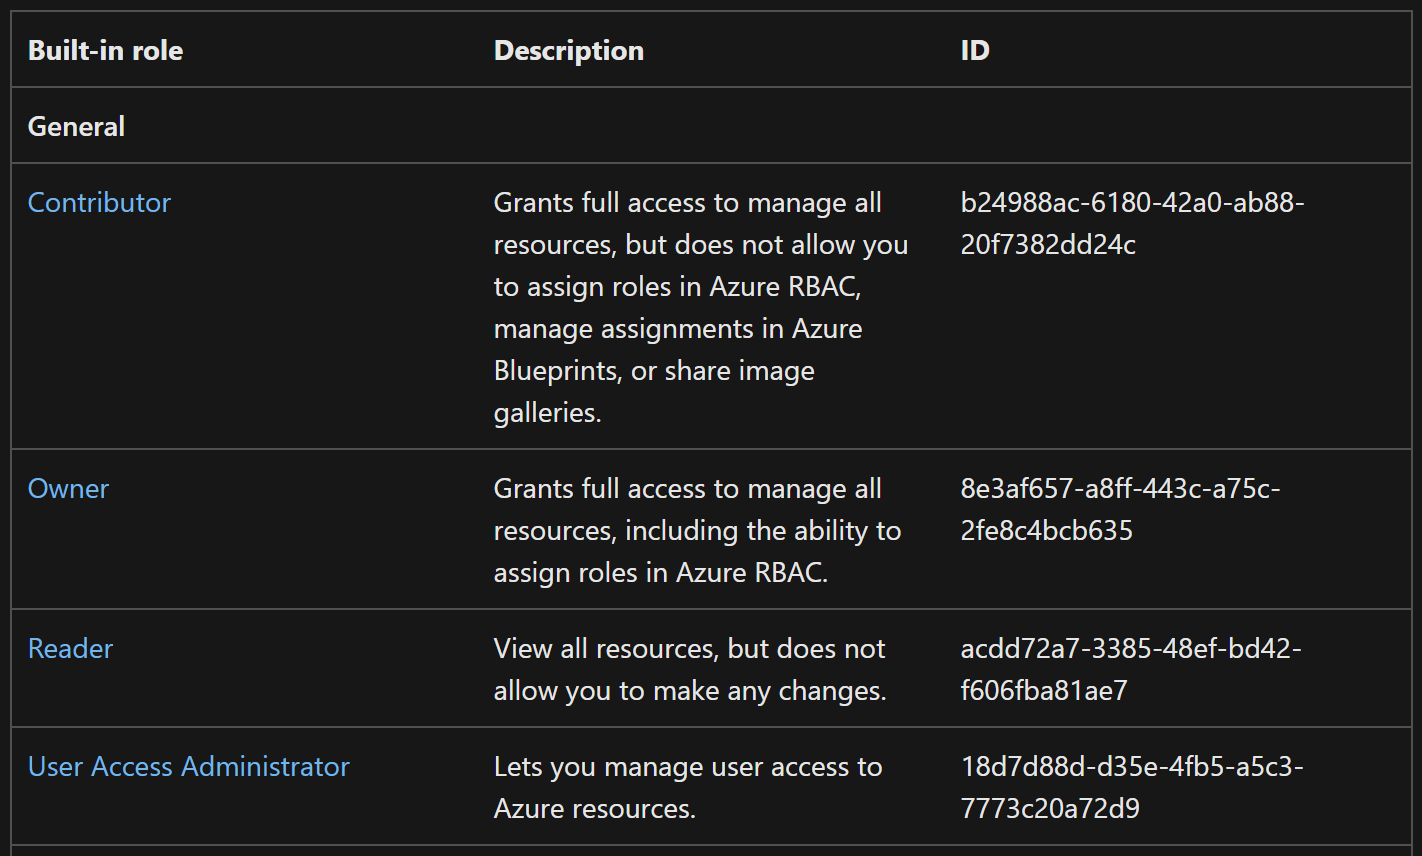Viewport: 1422px width, 856px height.
Task: Open the Contributor role link
Action: [99, 203]
